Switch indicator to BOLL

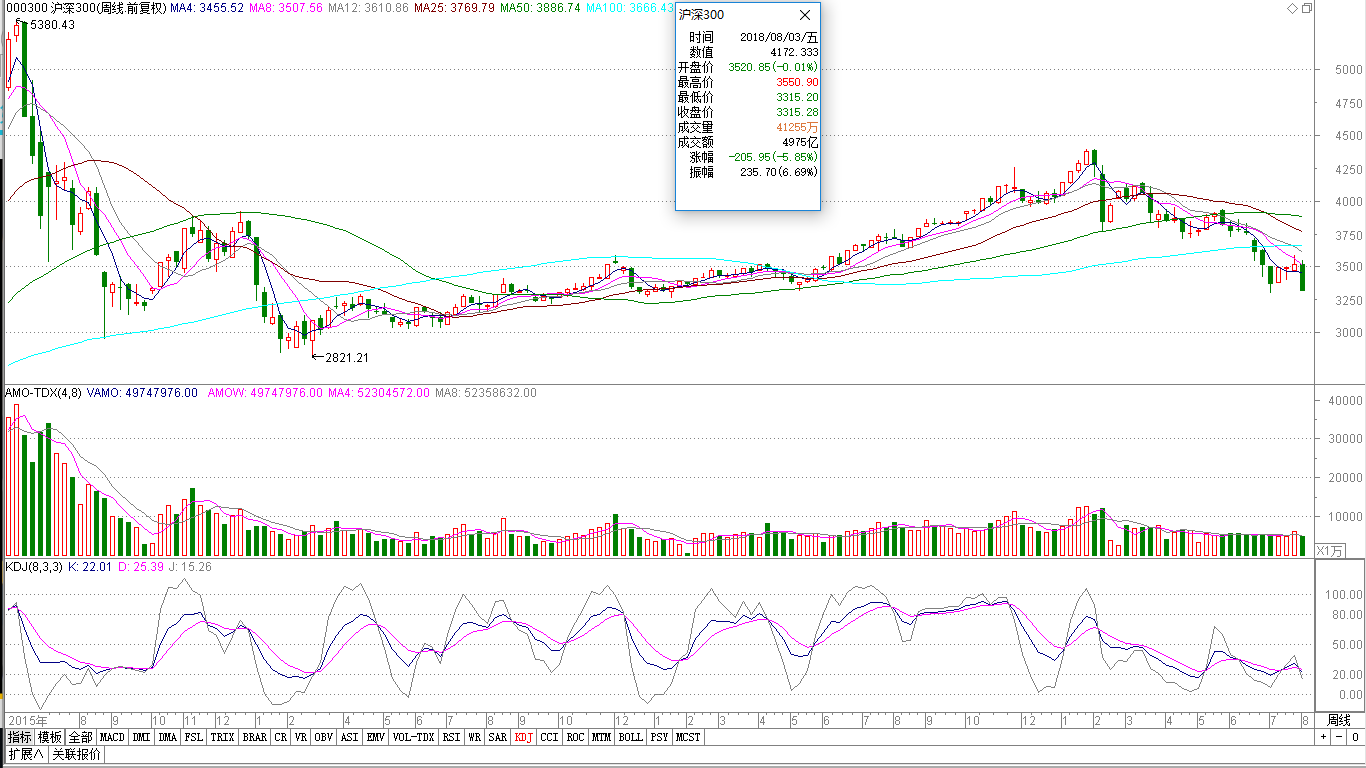pyautogui.click(x=630, y=738)
